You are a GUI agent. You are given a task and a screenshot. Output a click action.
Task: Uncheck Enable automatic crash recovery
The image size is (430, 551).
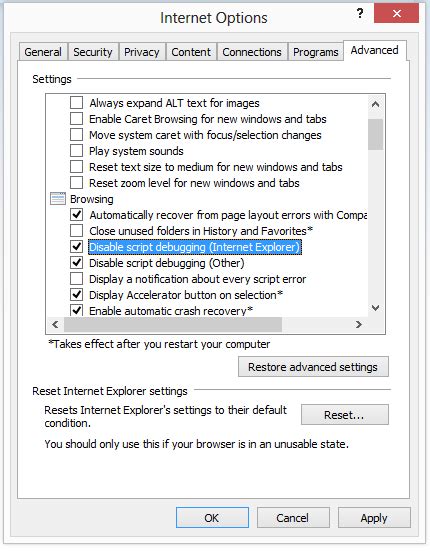(77, 310)
